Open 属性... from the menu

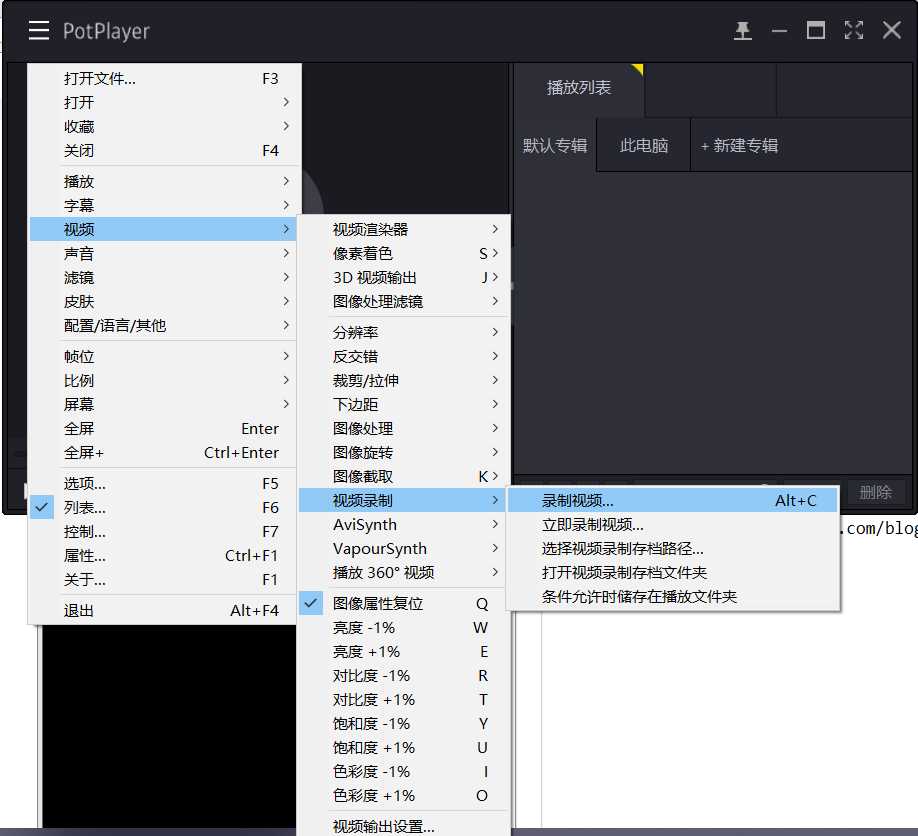point(163,556)
